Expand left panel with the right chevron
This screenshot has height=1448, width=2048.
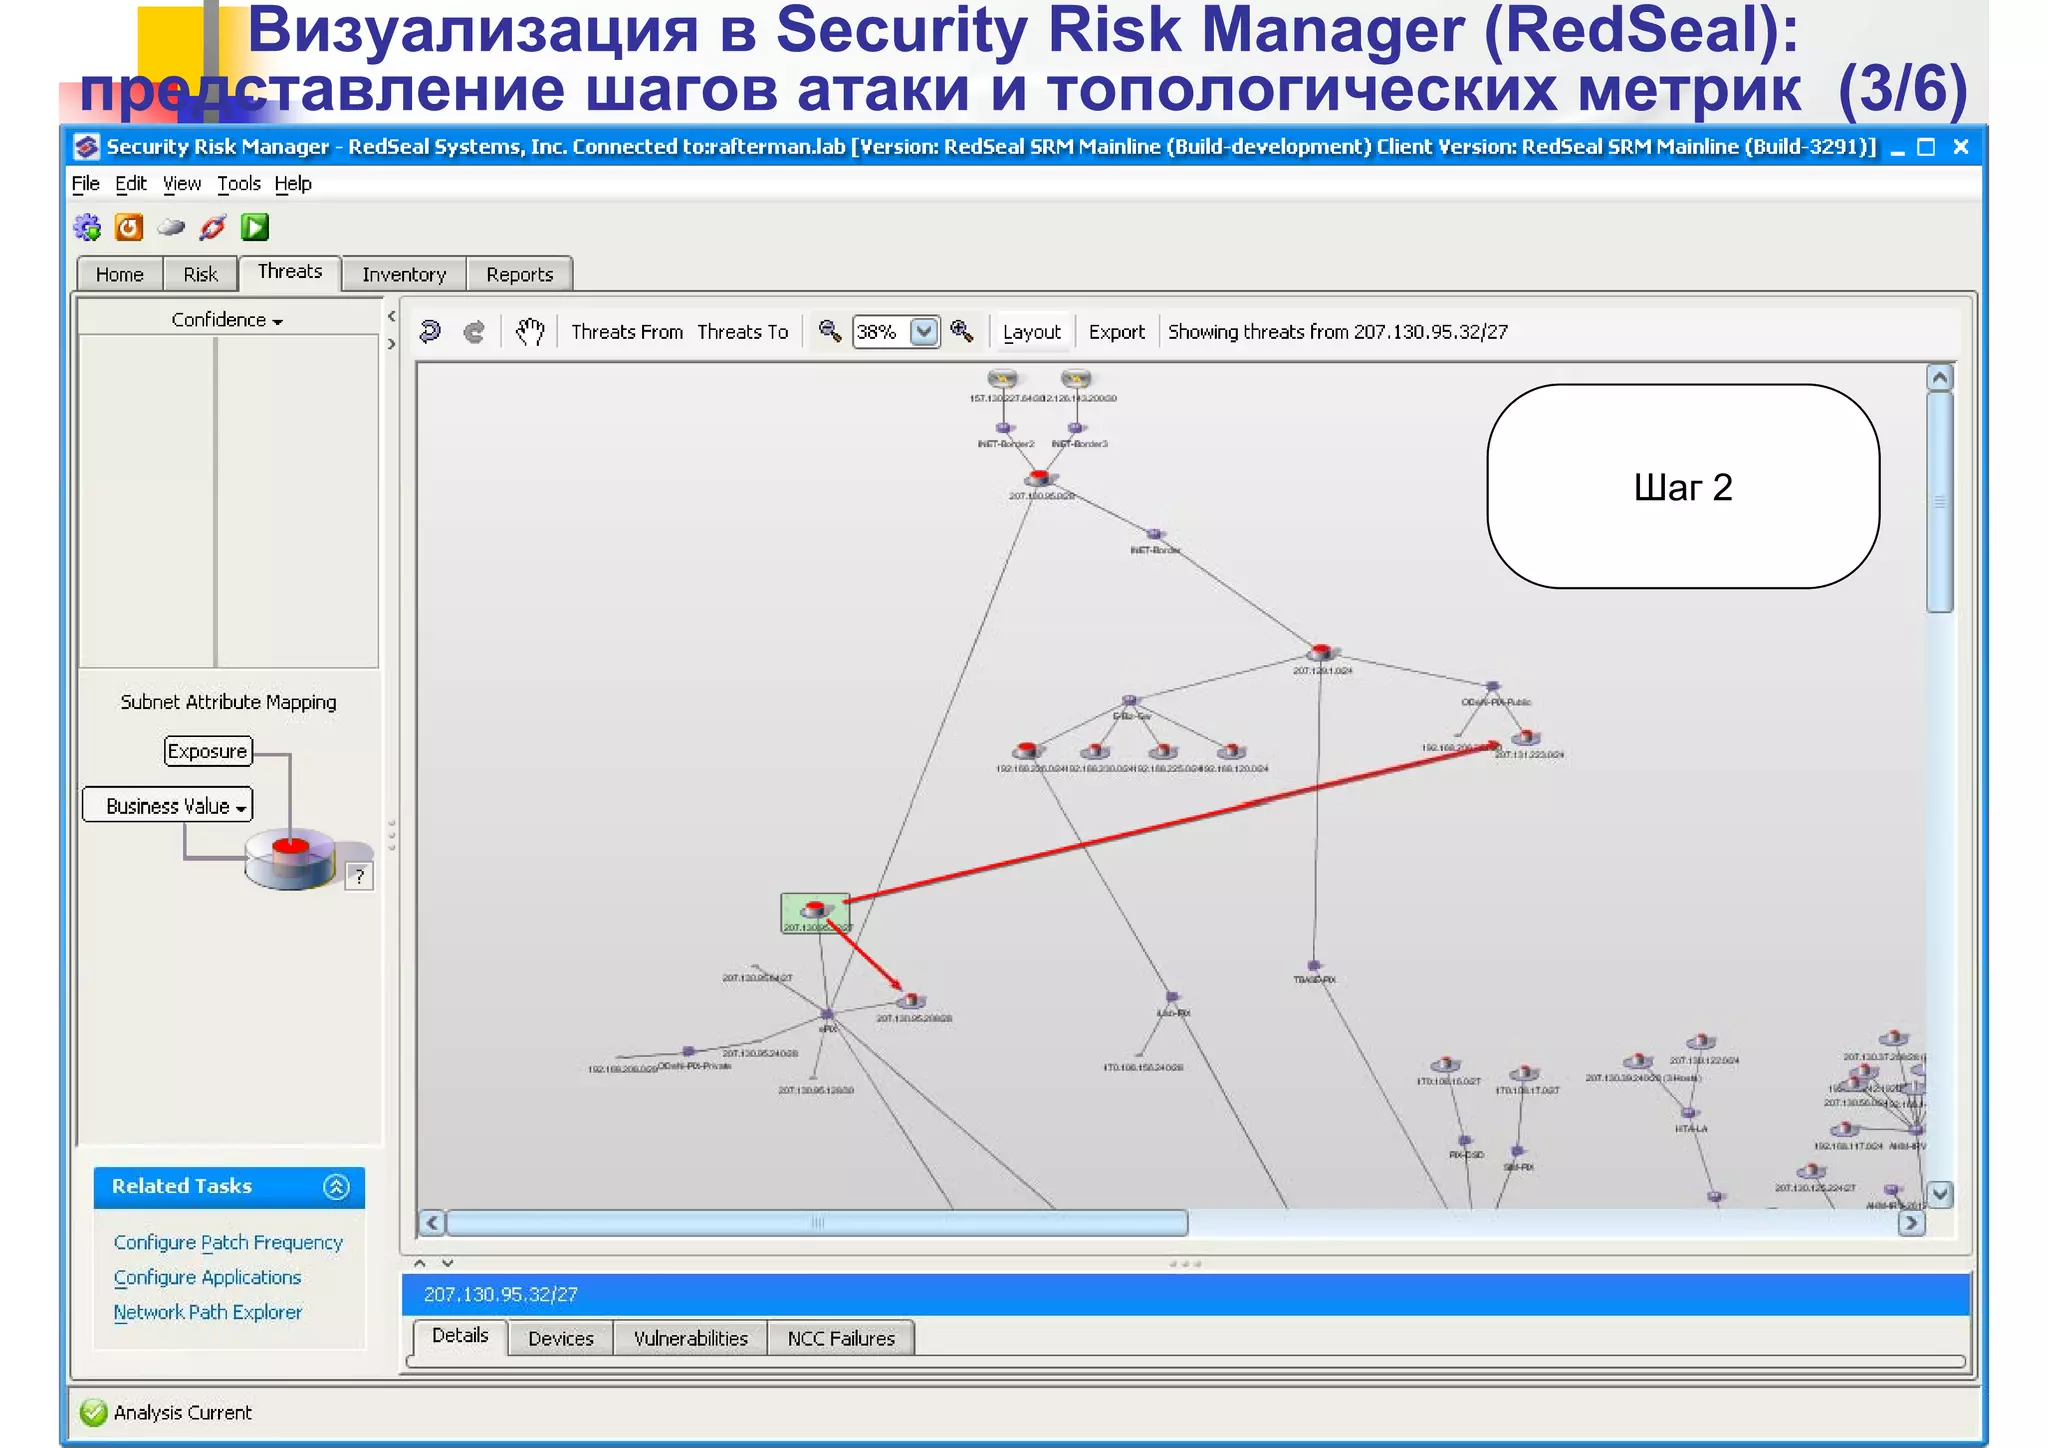[392, 344]
